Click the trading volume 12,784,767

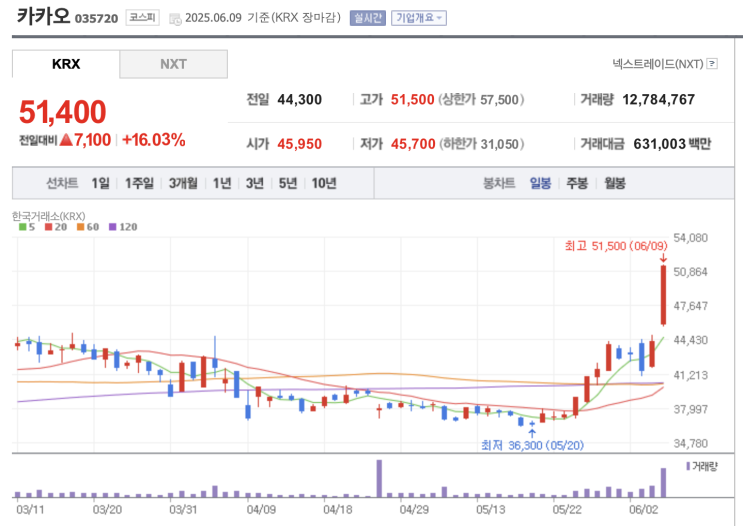(x=659, y=100)
